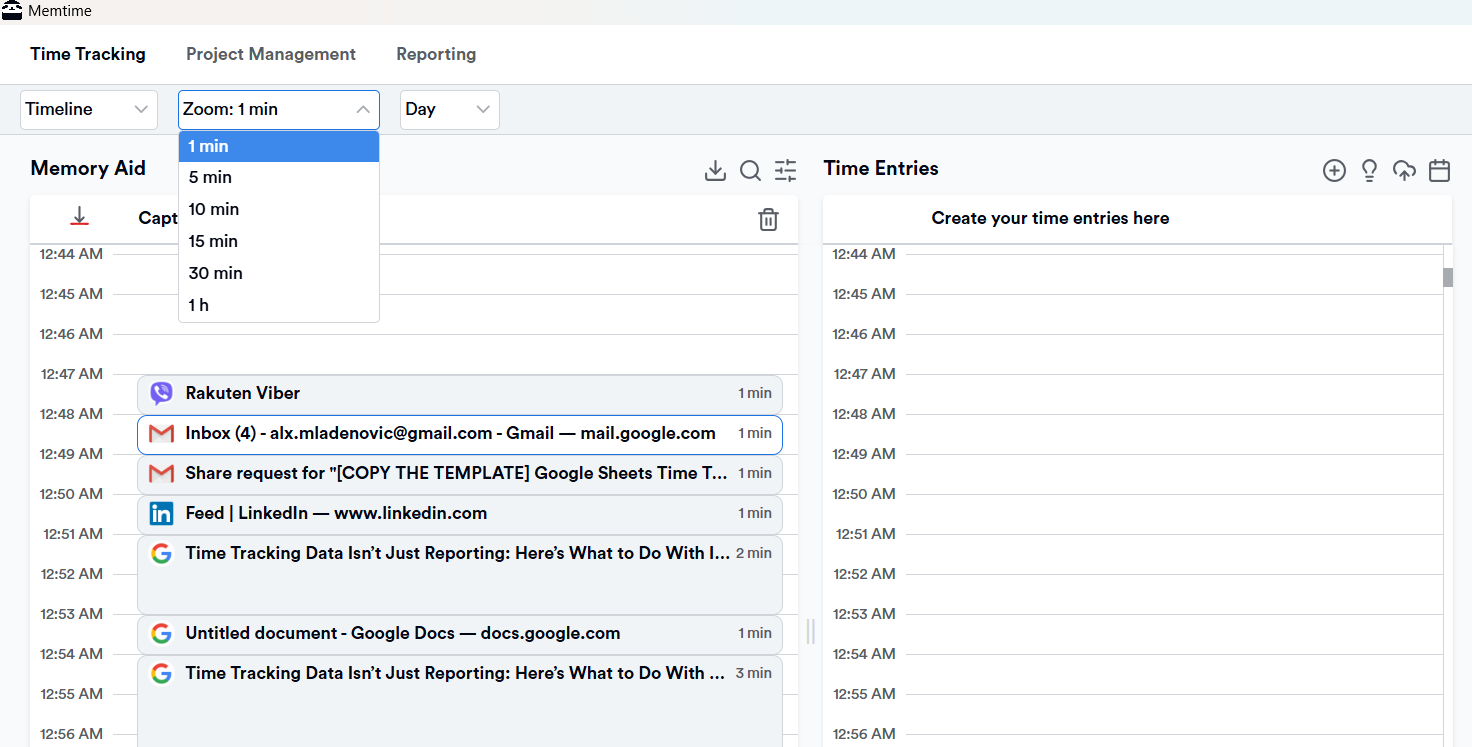Click Google icon on the 3 min entry
Viewport: 1472px width, 747px height.
[x=161, y=674]
